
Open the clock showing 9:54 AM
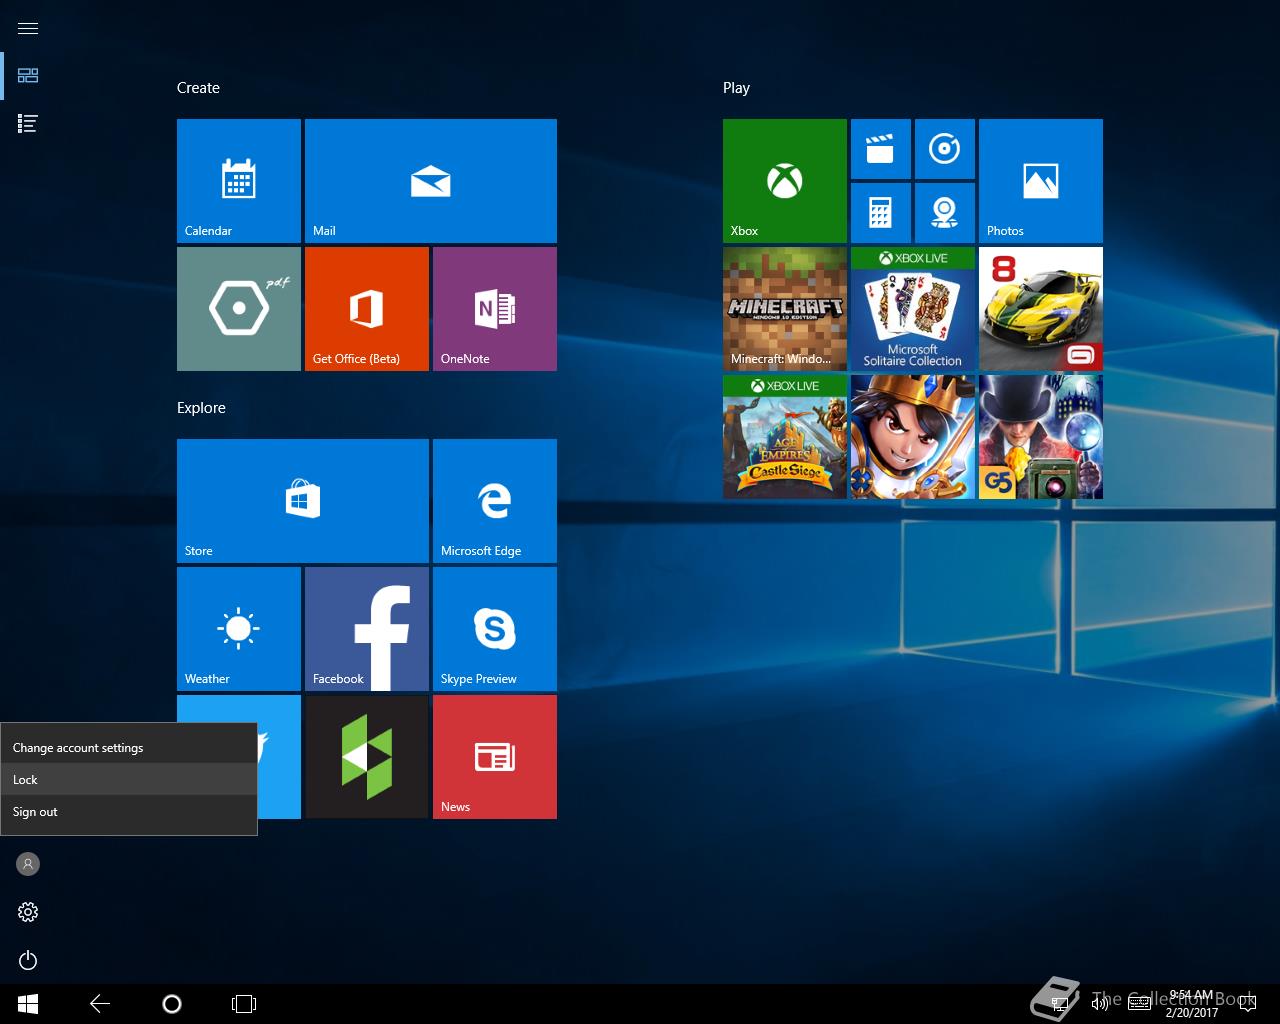(x=1192, y=1004)
